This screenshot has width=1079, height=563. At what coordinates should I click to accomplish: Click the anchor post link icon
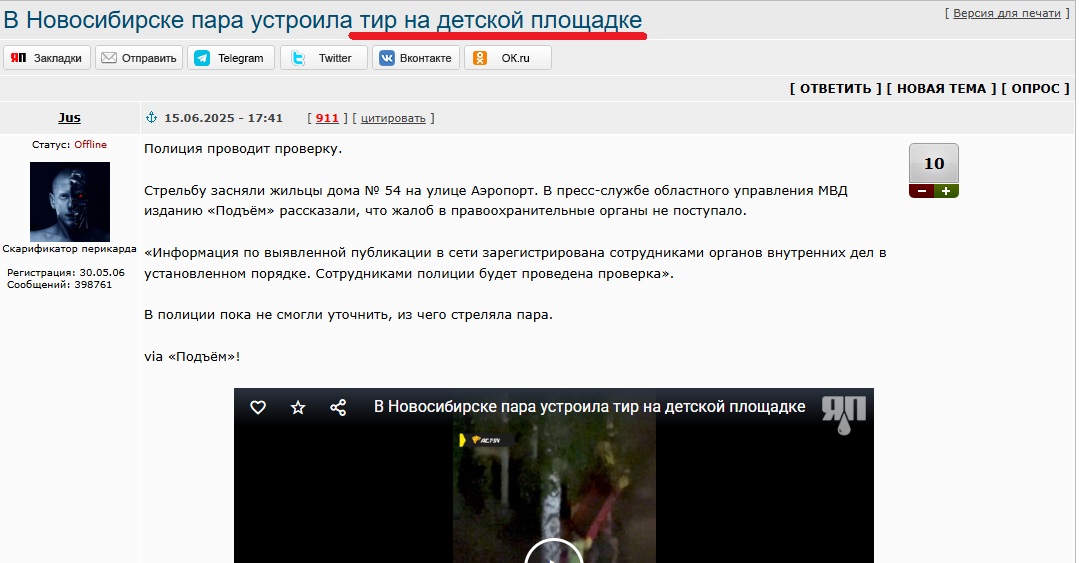coord(151,118)
